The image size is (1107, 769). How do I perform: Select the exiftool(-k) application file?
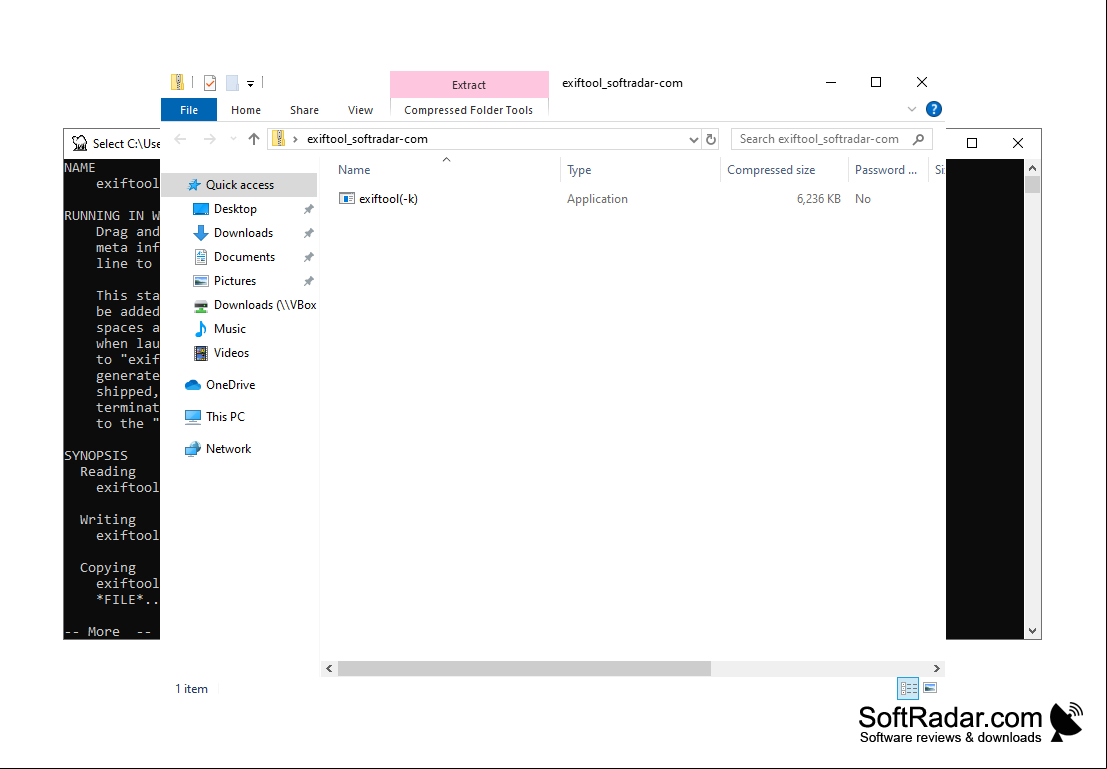click(388, 199)
